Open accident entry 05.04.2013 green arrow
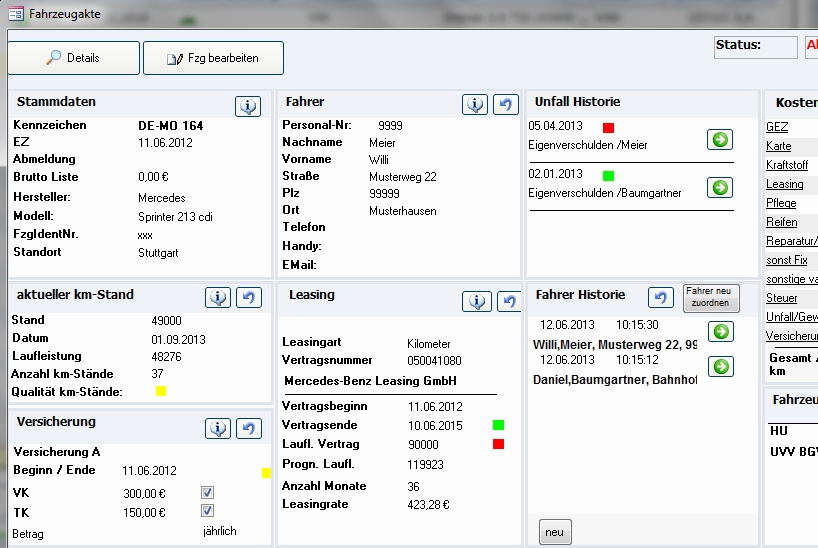818x548 pixels. tap(720, 139)
